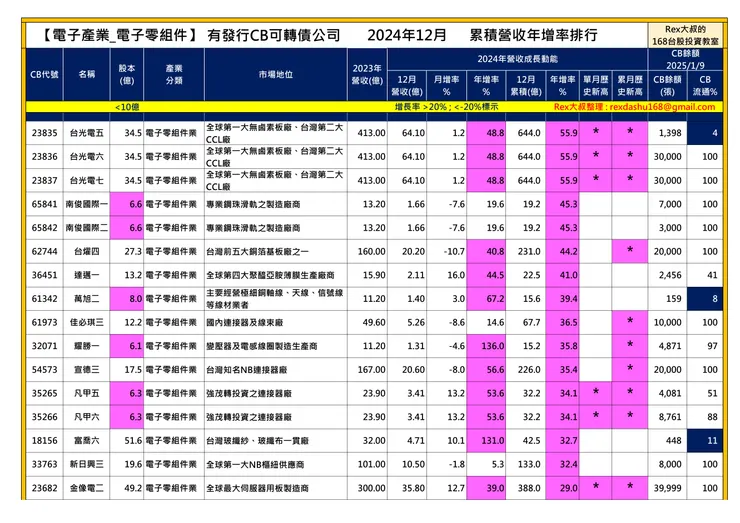Click the 全球第一大NB樞紐供應商 description
This screenshot has height=523, width=740.
(x=255, y=464)
